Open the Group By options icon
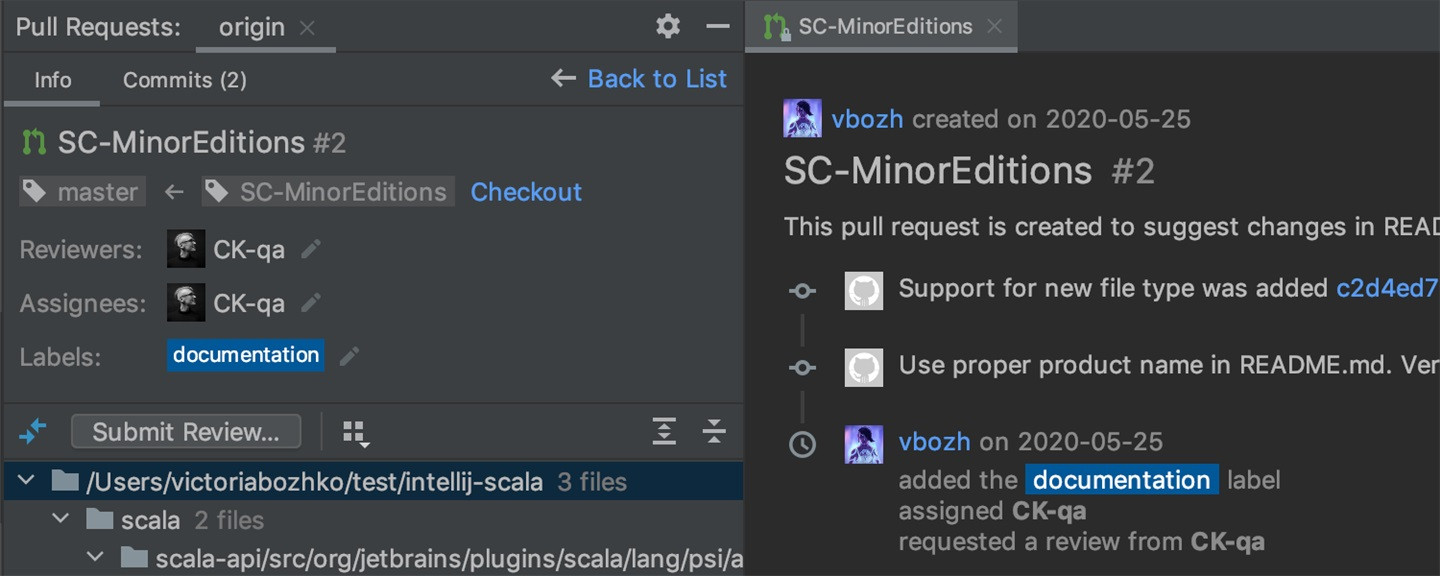 (x=355, y=432)
